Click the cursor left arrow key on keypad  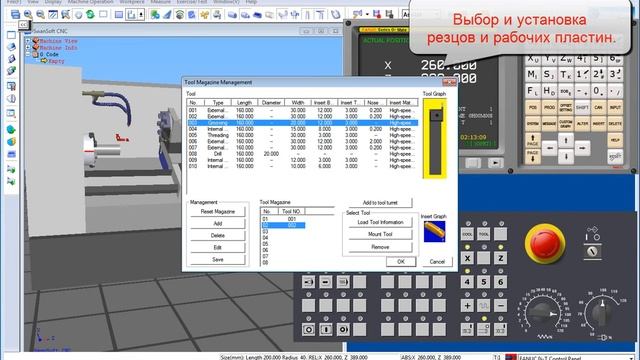pos(549,148)
